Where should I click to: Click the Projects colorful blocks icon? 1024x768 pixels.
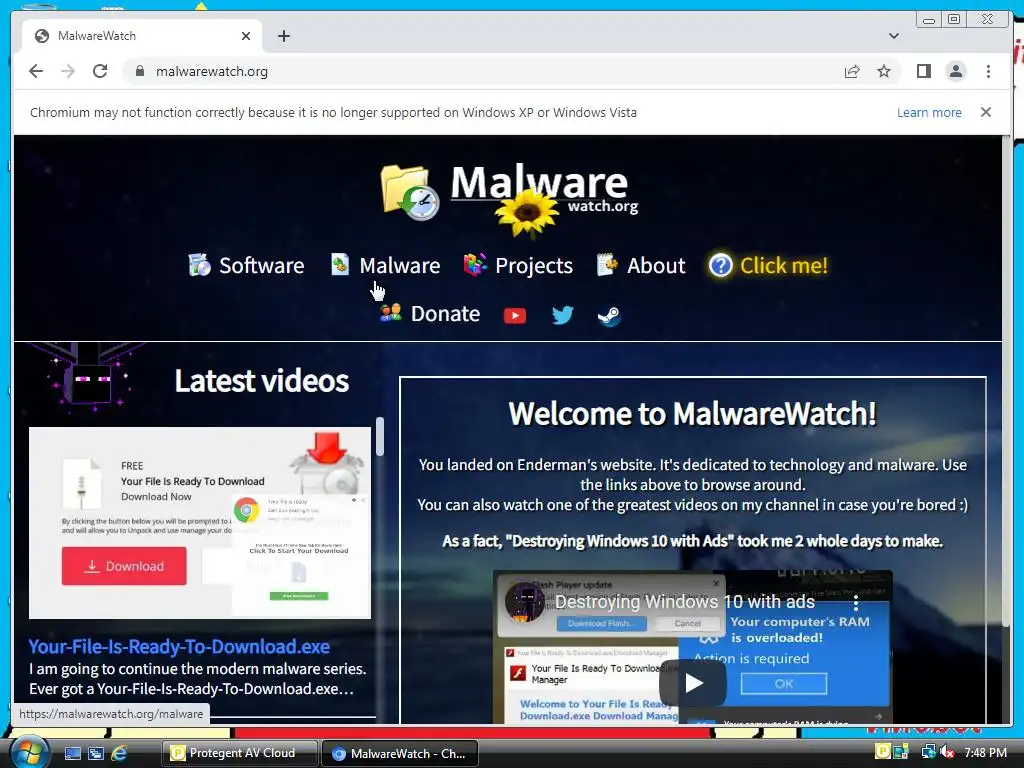tap(475, 264)
